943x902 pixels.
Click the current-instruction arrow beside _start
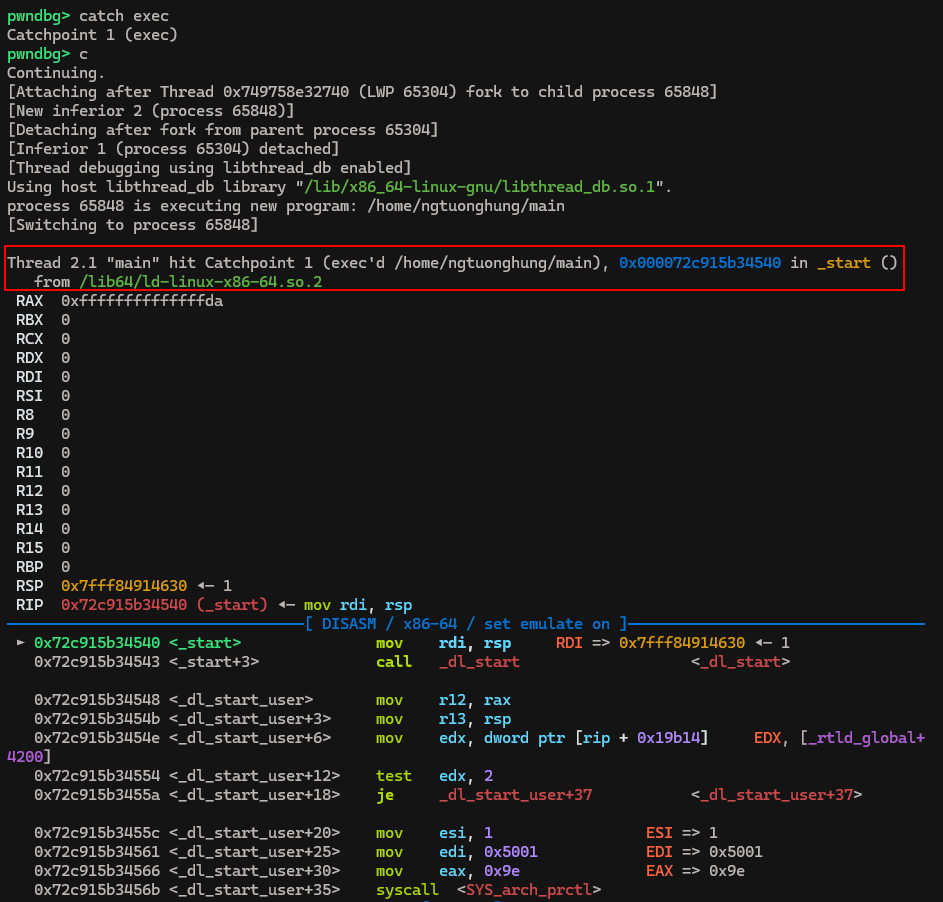[21, 642]
